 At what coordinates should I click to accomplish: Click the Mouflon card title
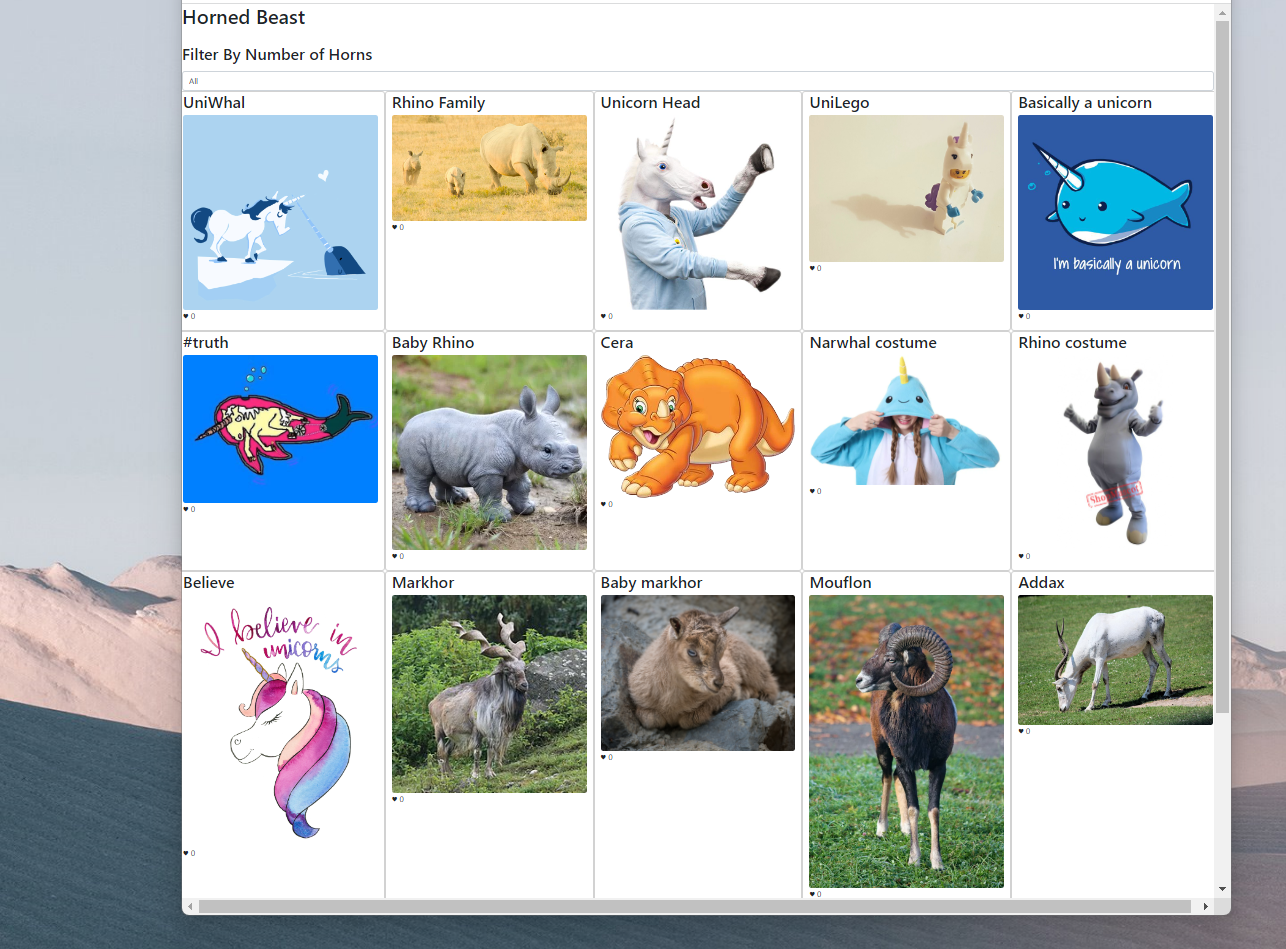[x=840, y=583]
